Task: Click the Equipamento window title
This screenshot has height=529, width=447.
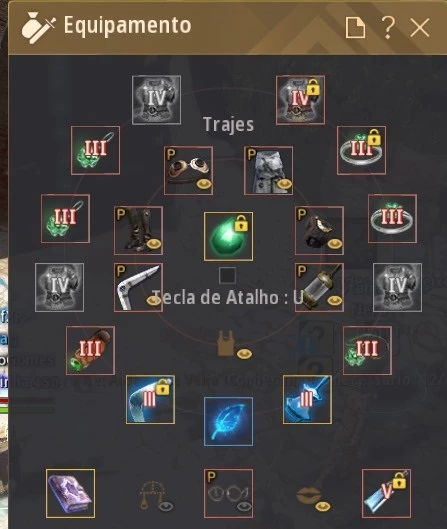Action: coord(128,25)
